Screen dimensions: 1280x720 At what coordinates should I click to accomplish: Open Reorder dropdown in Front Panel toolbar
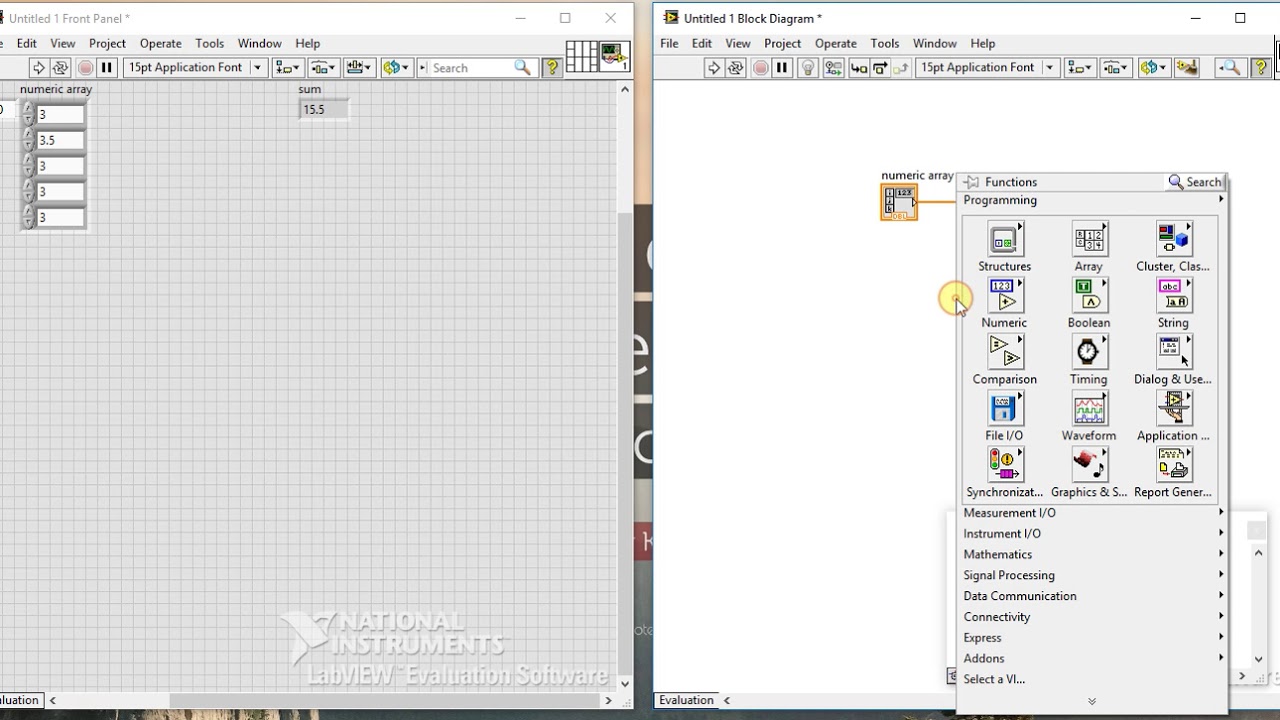coord(395,68)
